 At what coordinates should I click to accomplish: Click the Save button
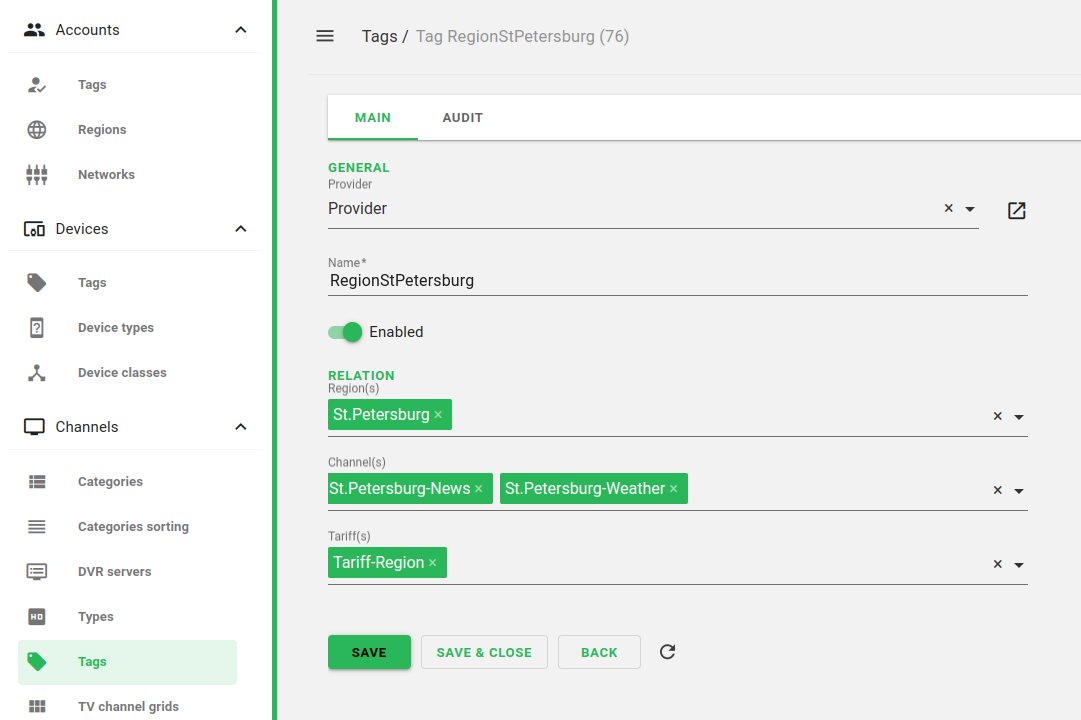tap(369, 652)
